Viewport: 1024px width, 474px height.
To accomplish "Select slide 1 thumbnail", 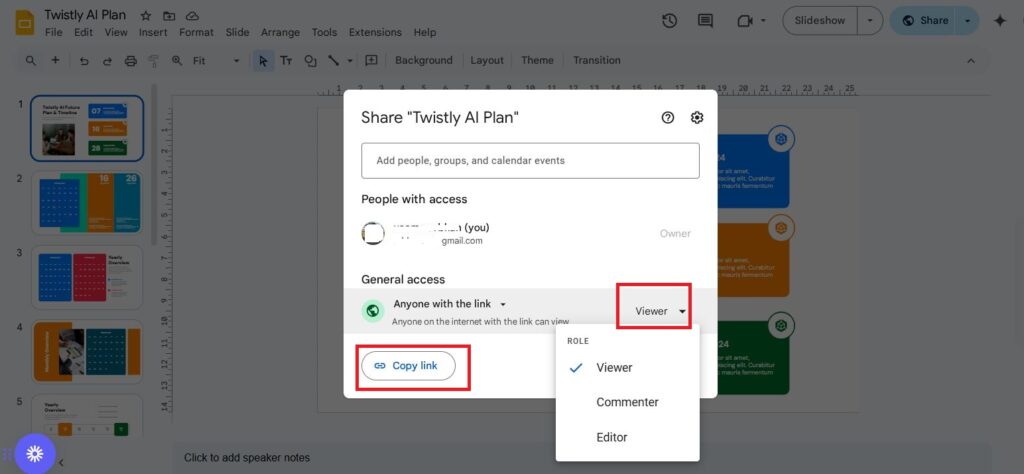I will [x=87, y=129].
